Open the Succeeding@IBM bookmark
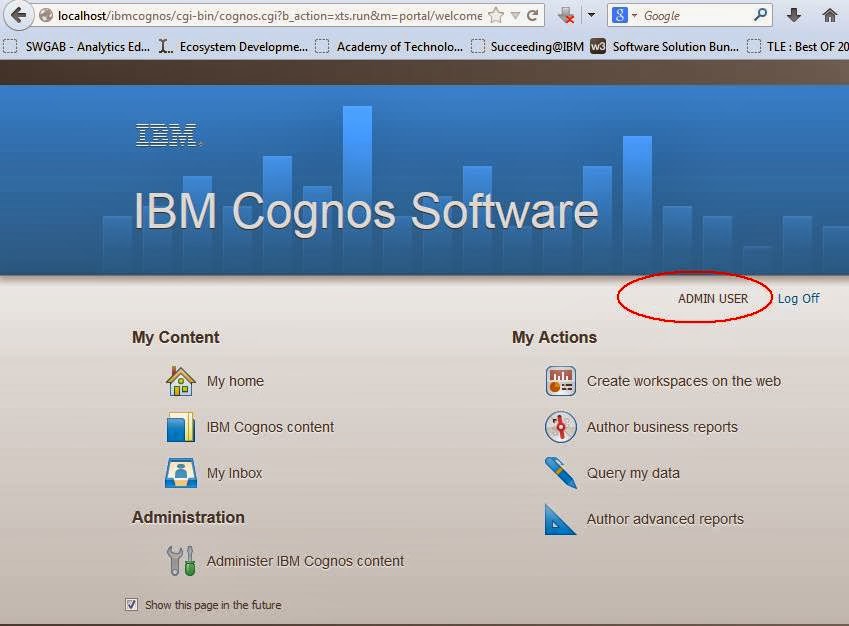Viewport: 849px width, 626px height. pos(530,45)
